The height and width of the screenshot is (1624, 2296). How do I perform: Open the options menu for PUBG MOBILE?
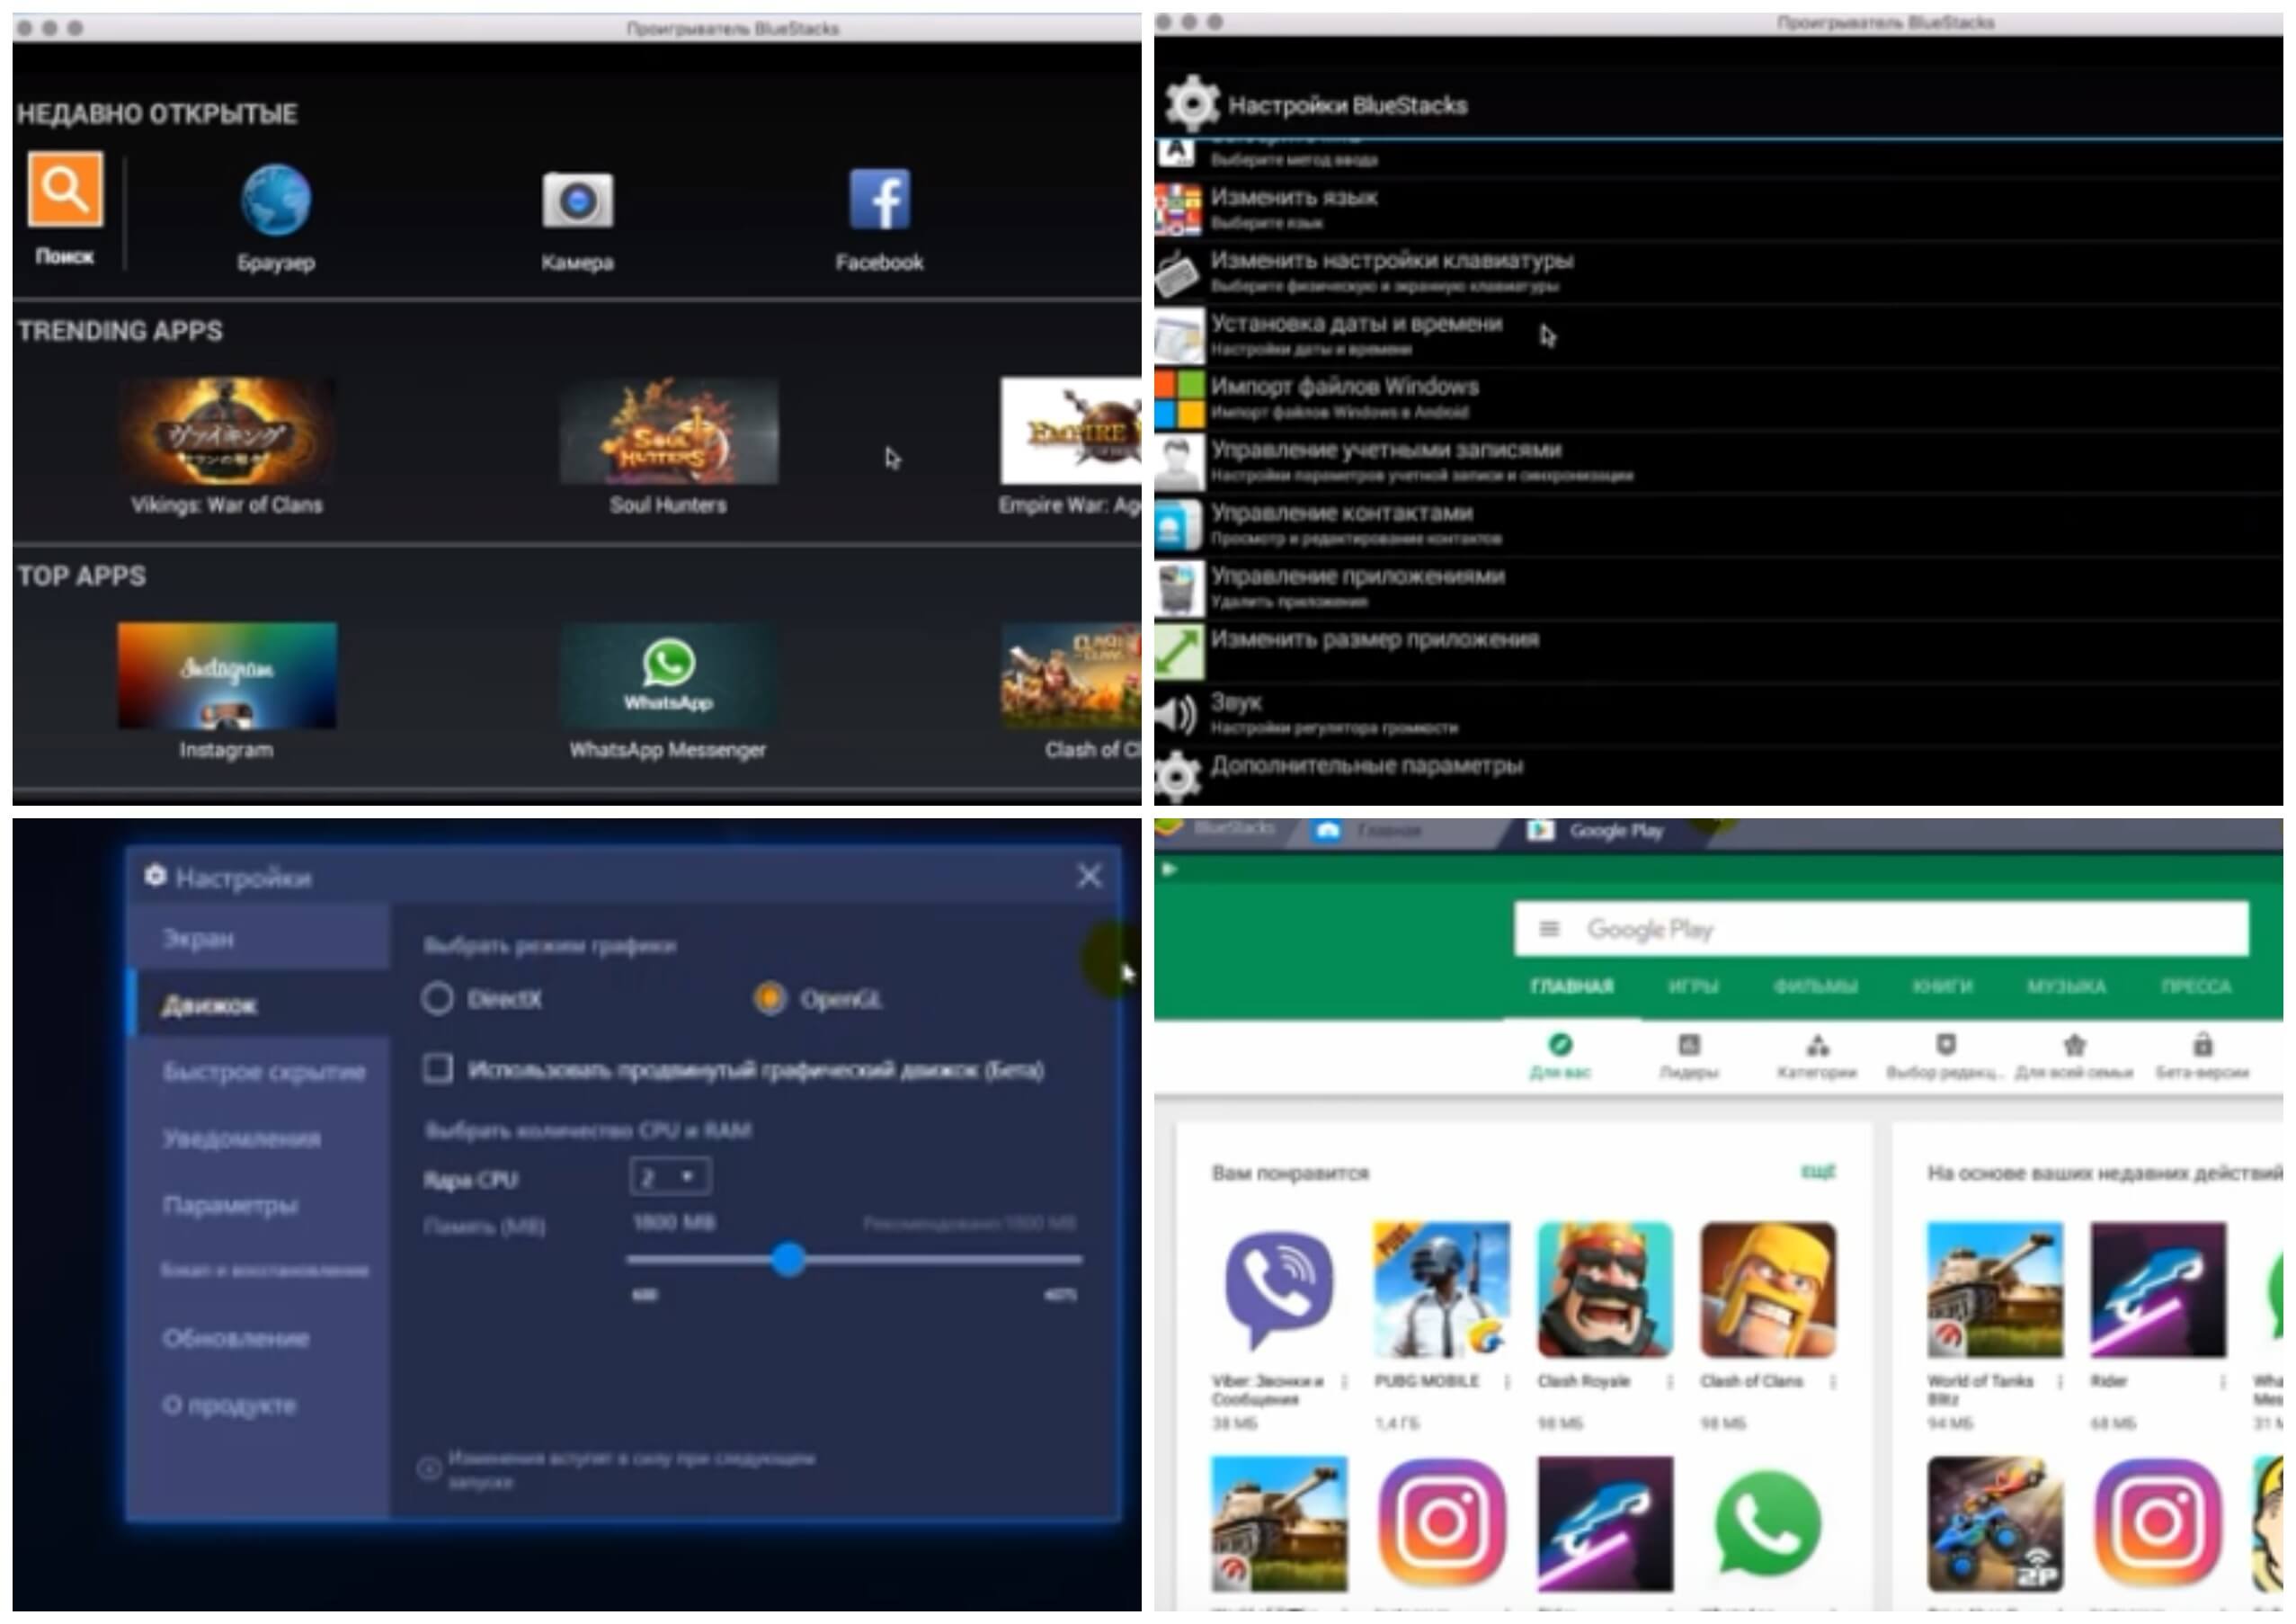[1507, 1381]
